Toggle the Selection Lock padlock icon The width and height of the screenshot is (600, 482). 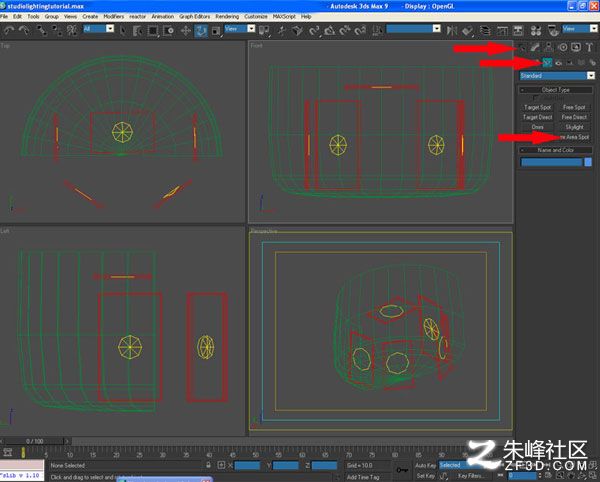(208, 465)
